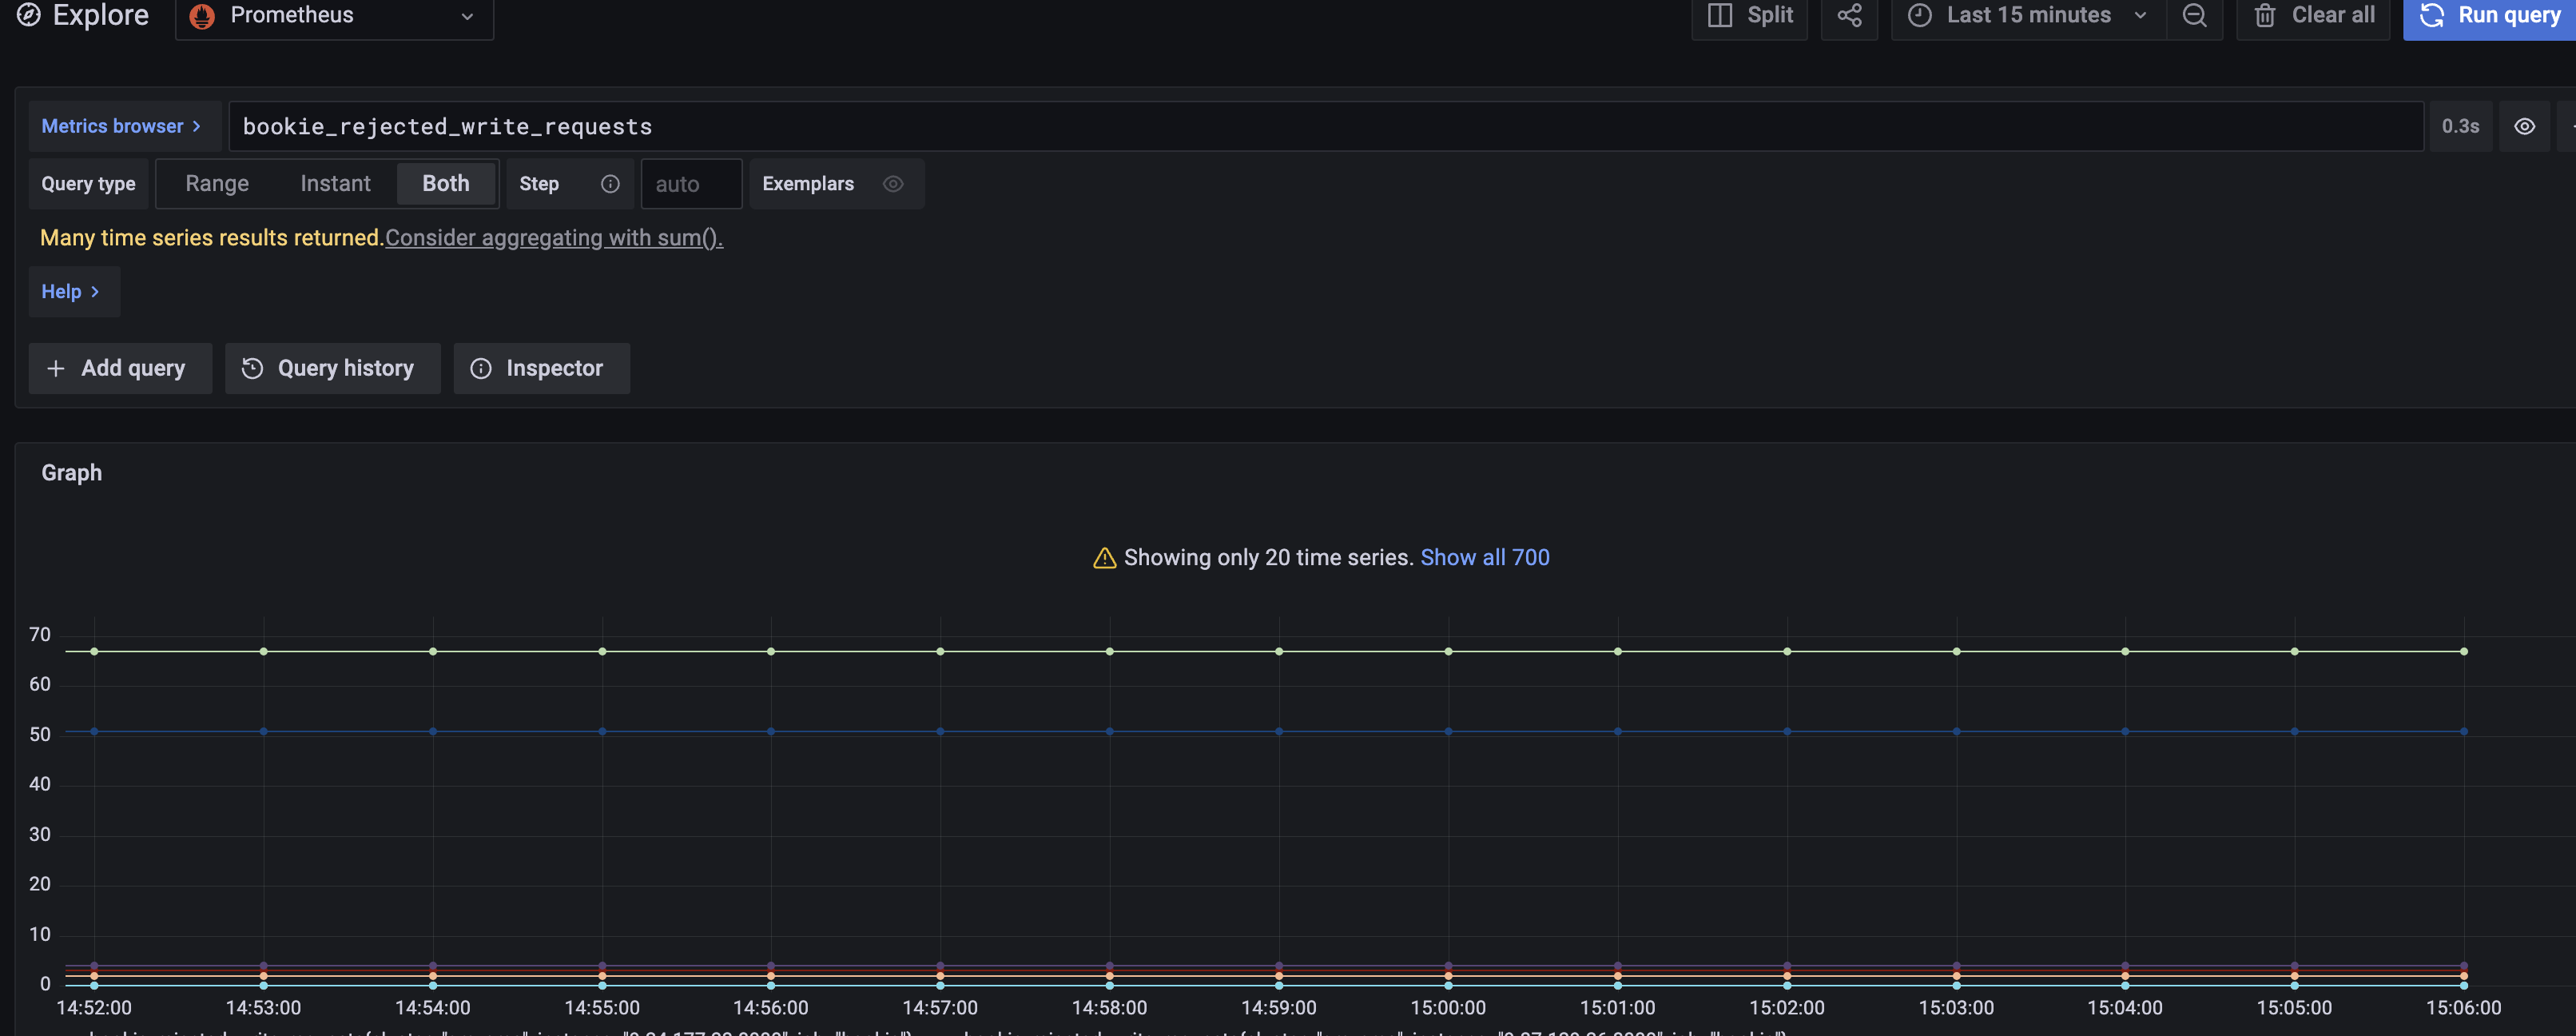Click the 14:52:00 x-axis label
Image resolution: width=2576 pixels, height=1036 pixels.
pos(94,1008)
